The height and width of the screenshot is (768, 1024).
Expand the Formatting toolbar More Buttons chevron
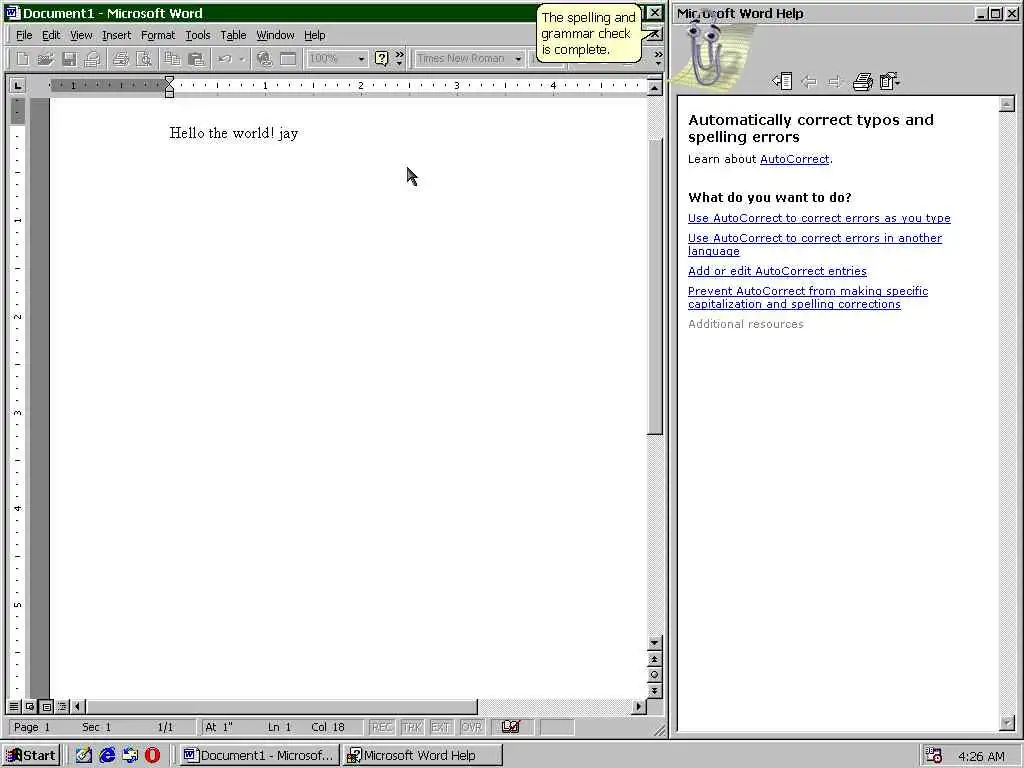click(658, 59)
